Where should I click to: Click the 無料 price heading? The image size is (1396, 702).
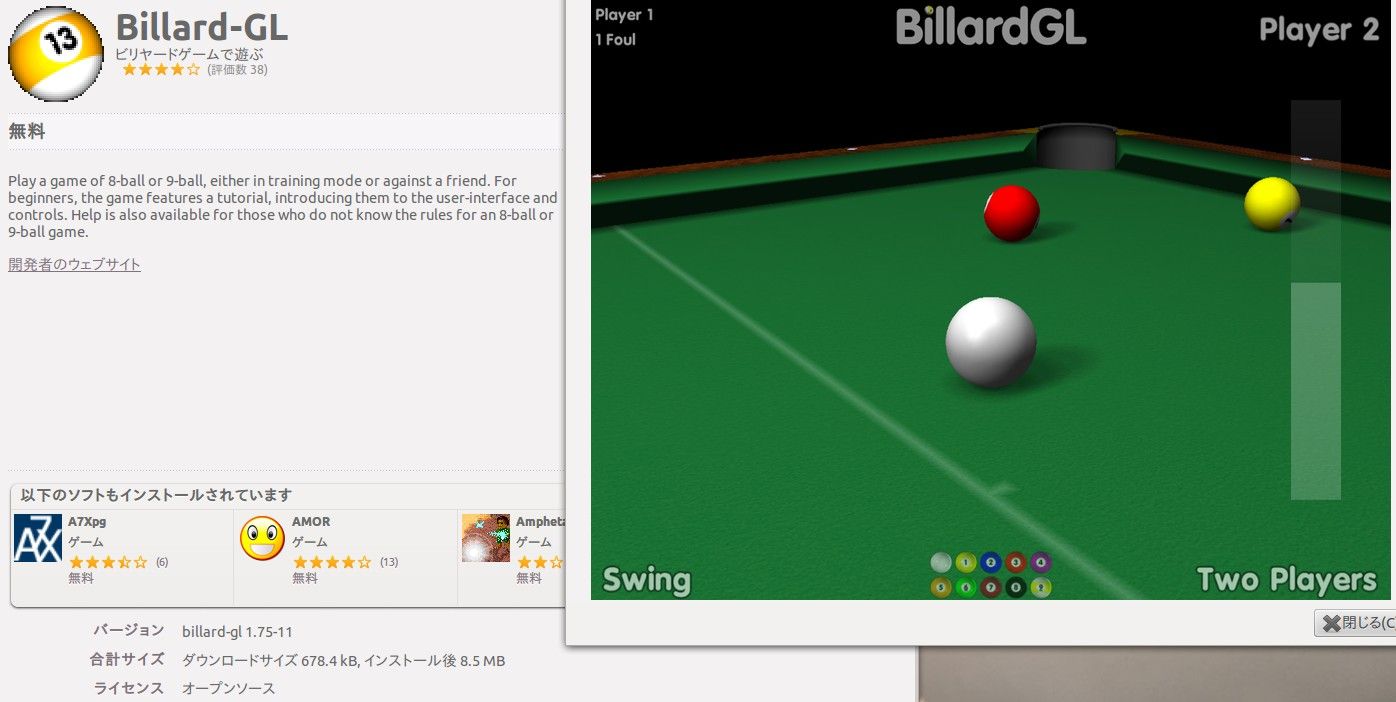(27, 131)
